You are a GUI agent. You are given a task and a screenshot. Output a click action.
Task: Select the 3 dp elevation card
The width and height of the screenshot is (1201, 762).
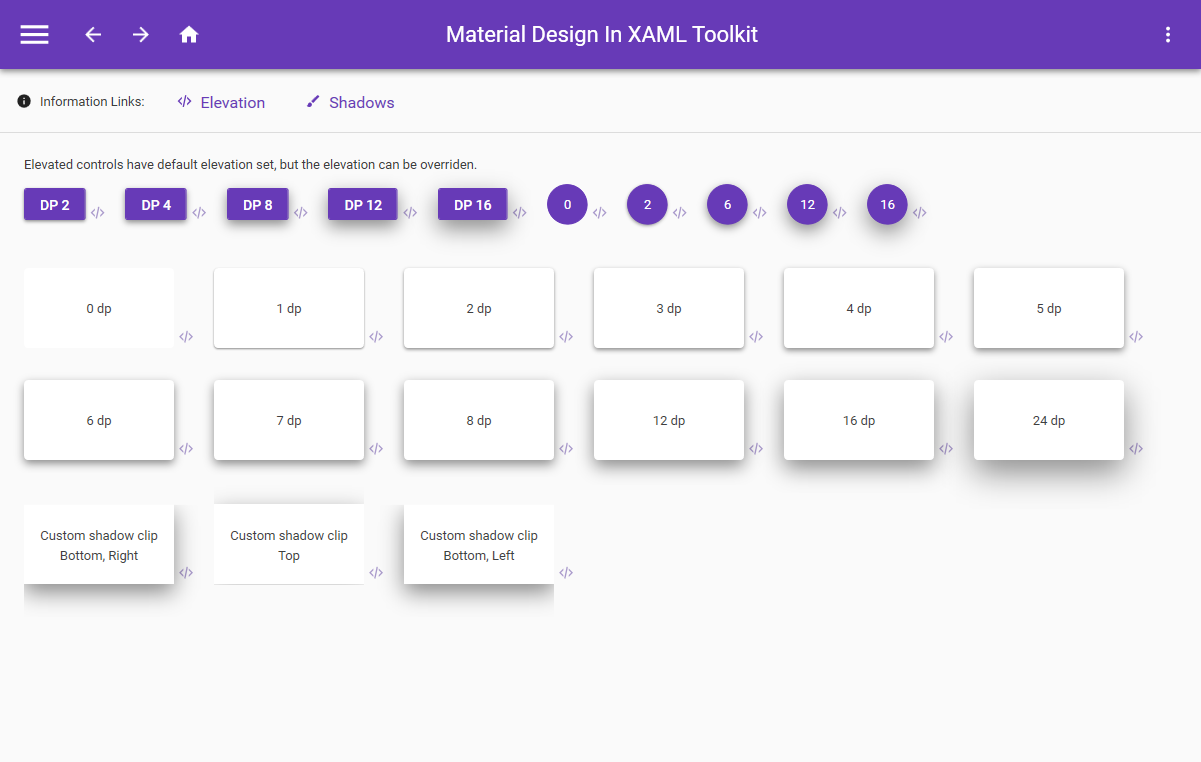coord(669,308)
